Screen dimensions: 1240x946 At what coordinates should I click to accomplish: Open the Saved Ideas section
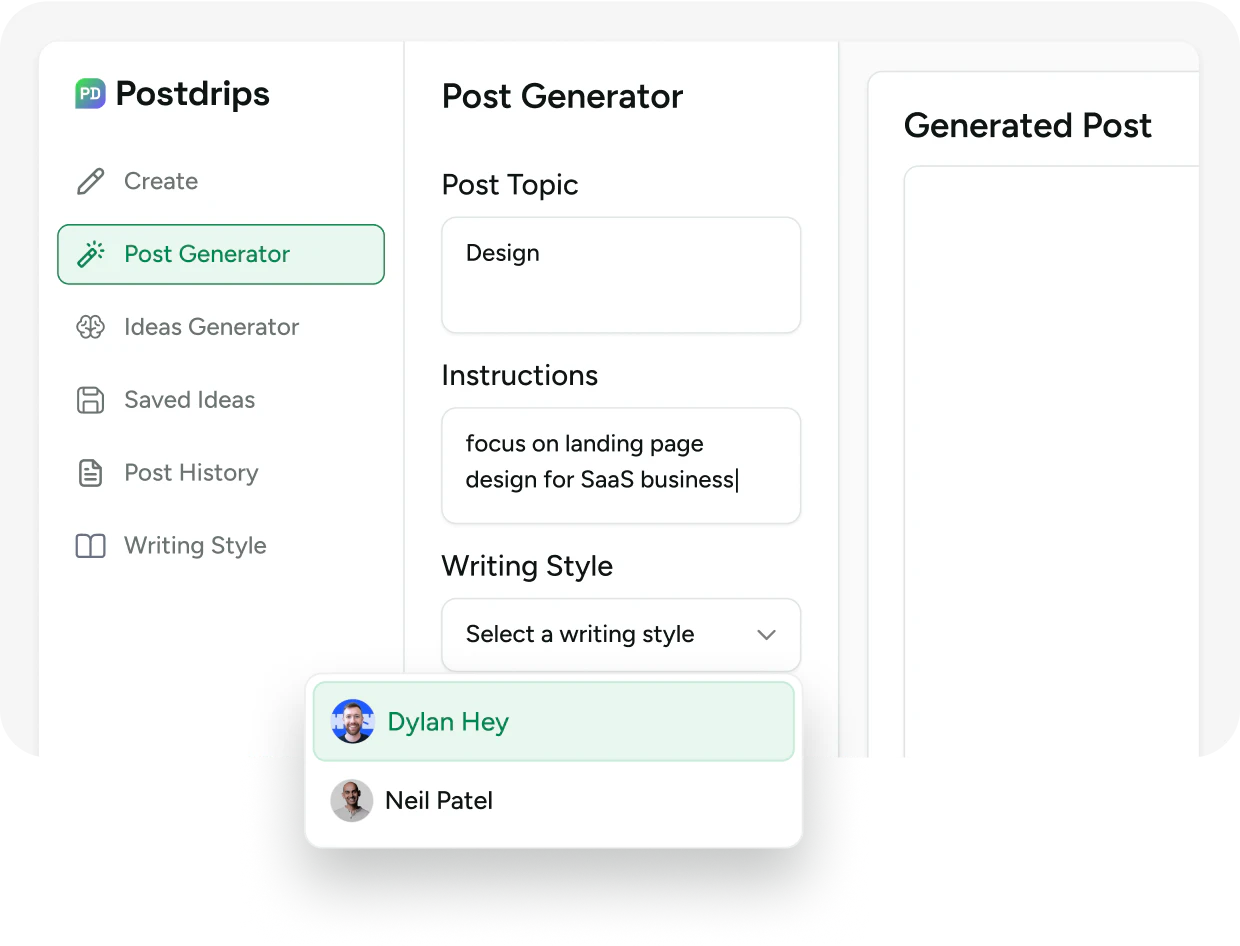pos(189,400)
